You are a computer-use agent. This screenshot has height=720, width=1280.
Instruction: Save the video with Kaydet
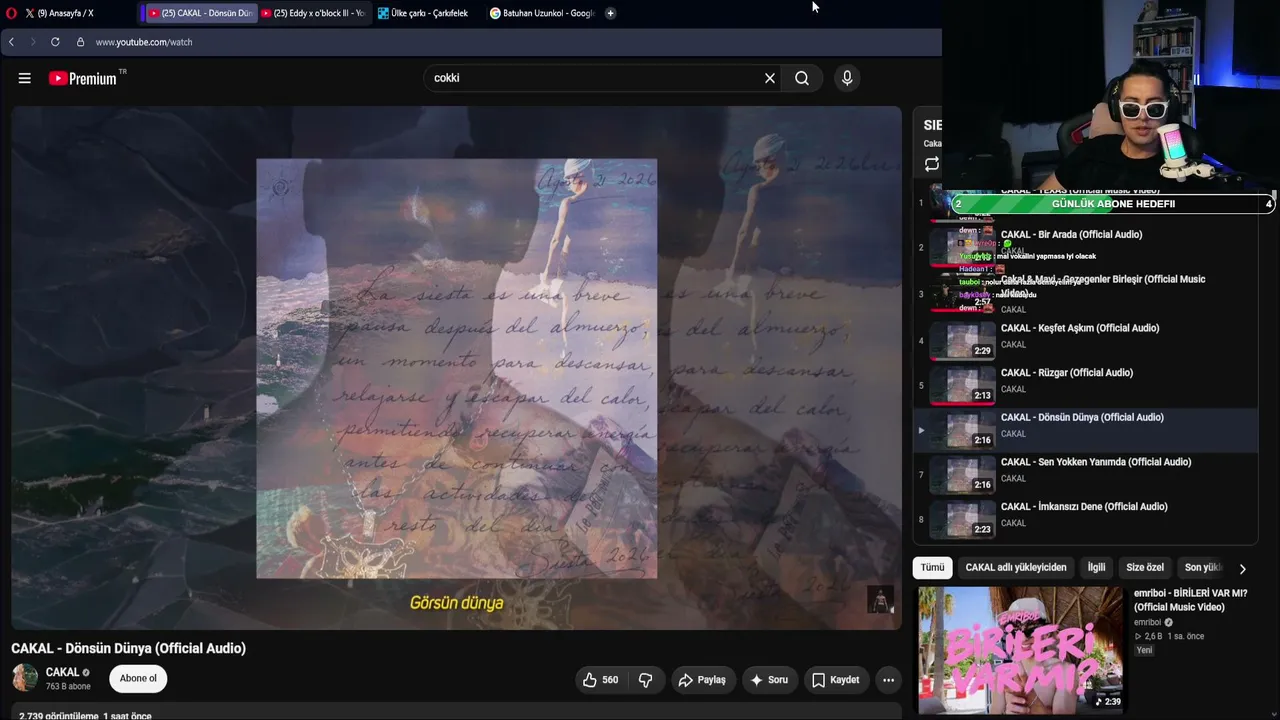836,680
